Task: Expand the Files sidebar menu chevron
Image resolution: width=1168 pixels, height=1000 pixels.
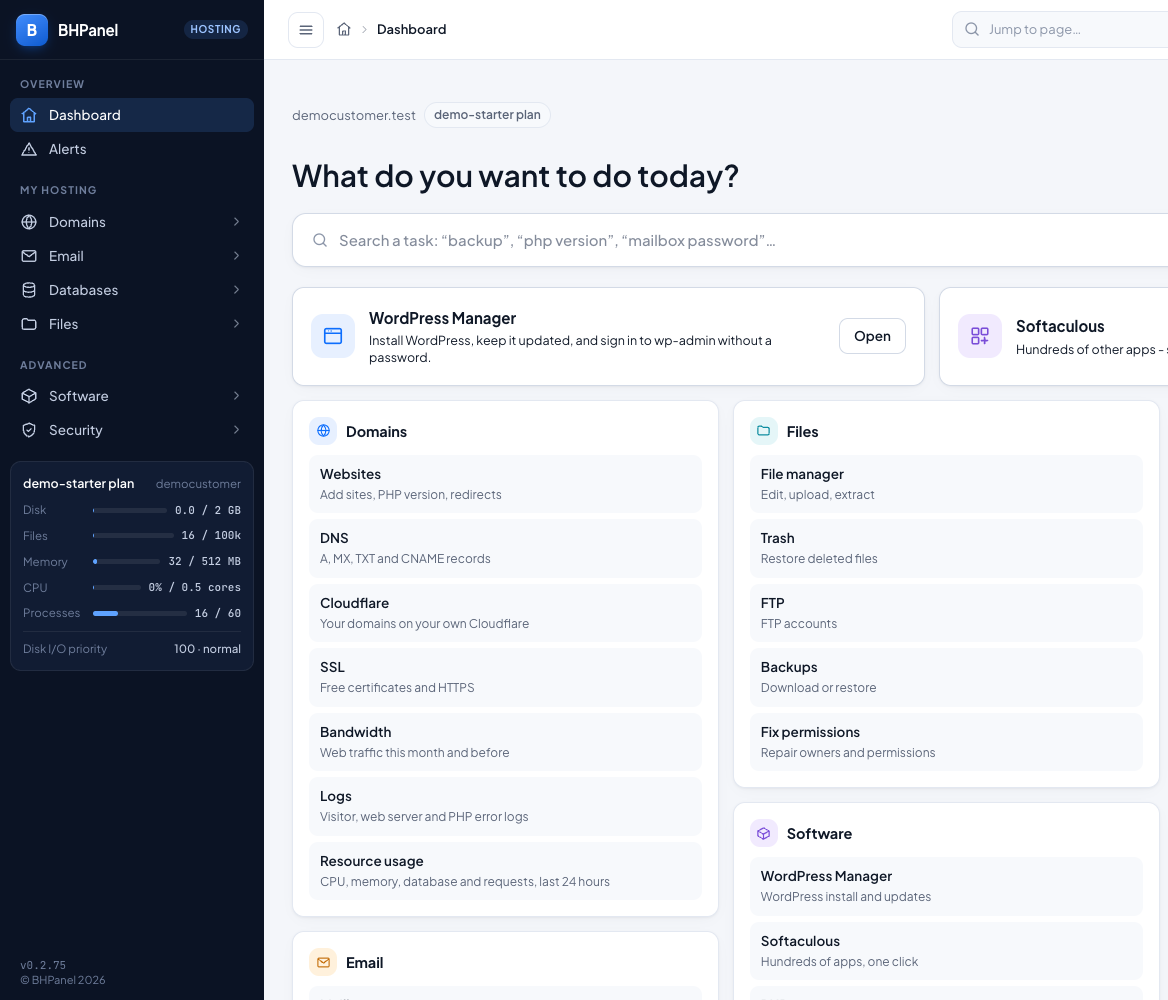Action: coord(236,323)
